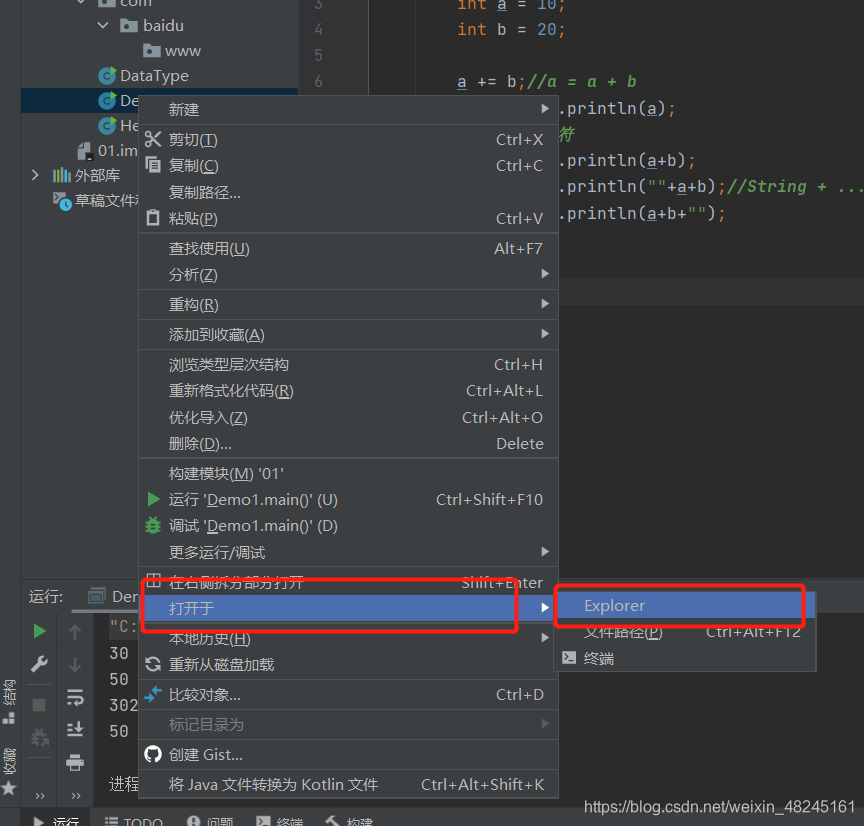Convert Java file to Kotlin menu item

pyautogui.click(x=348, y=784)
